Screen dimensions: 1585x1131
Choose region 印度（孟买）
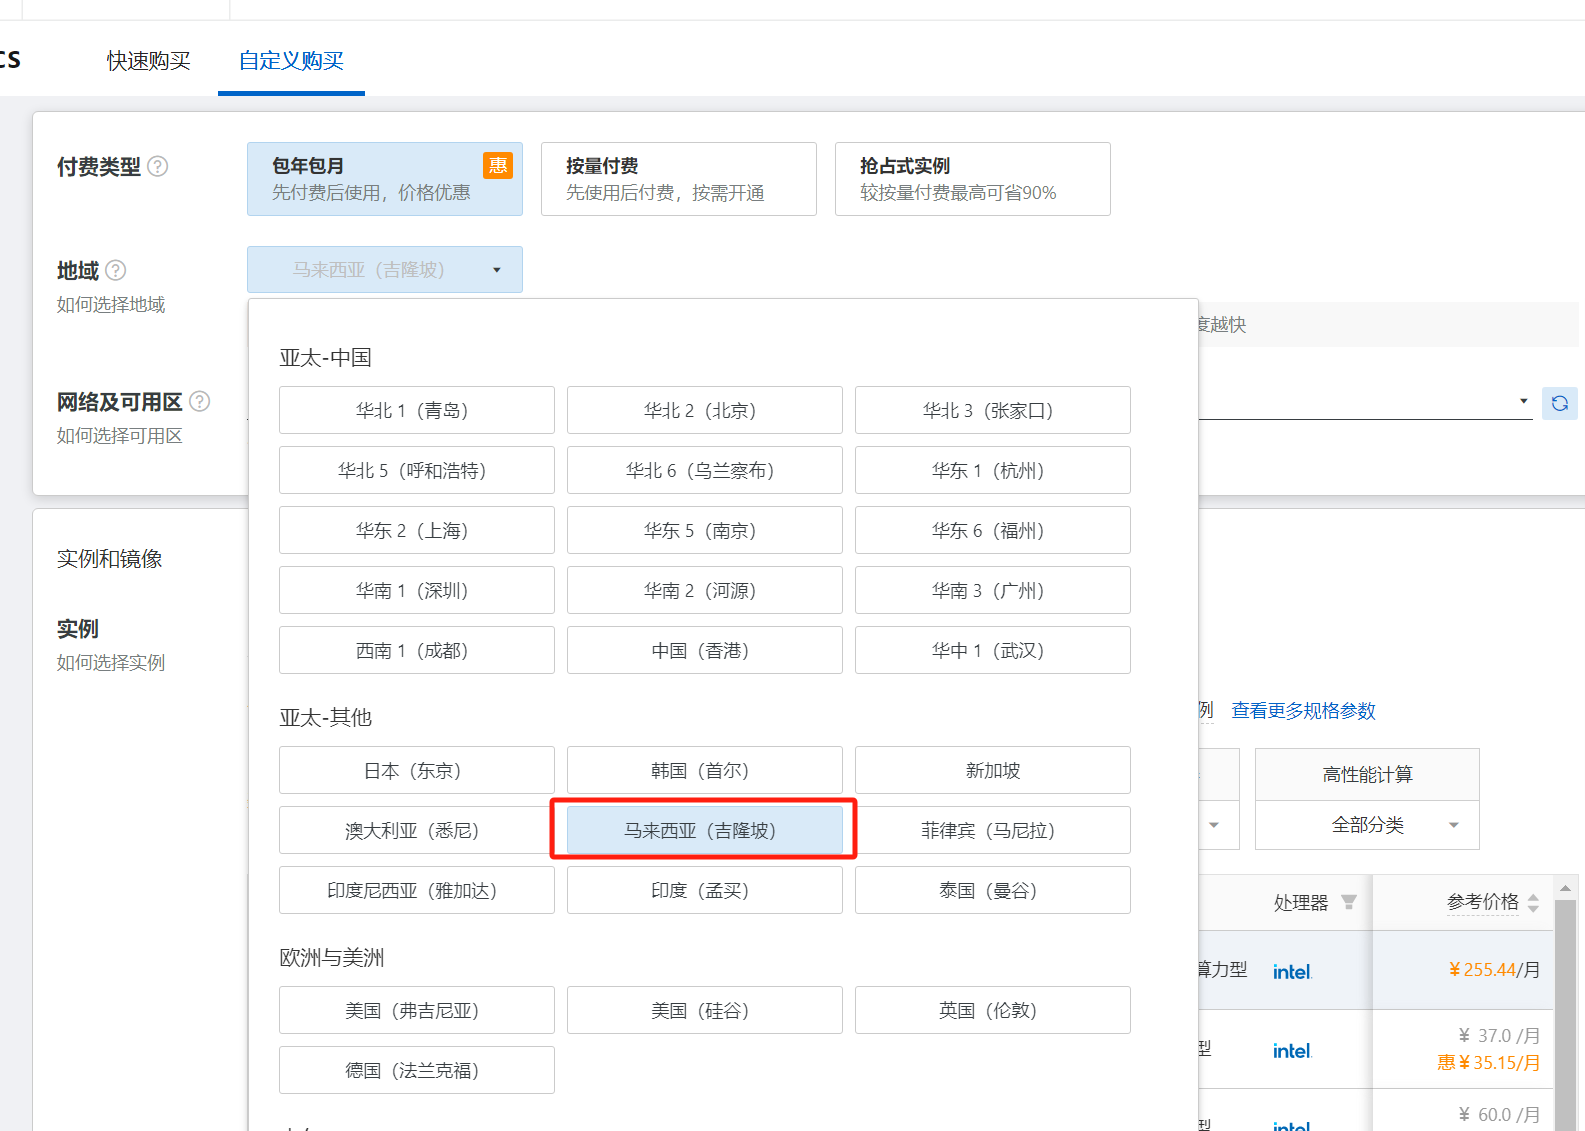pos(705,890)
